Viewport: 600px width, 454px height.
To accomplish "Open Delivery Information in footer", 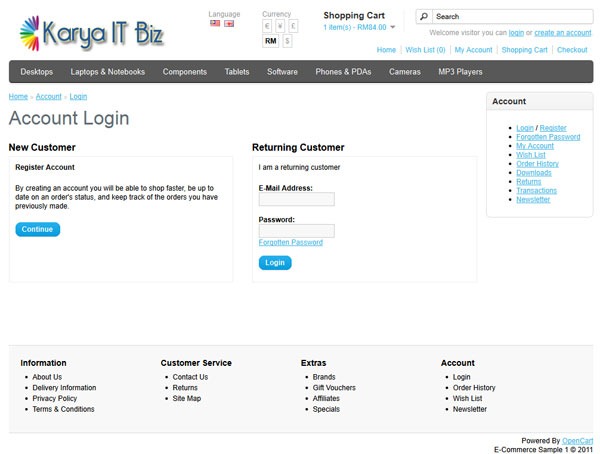I will tap(64, 388).
